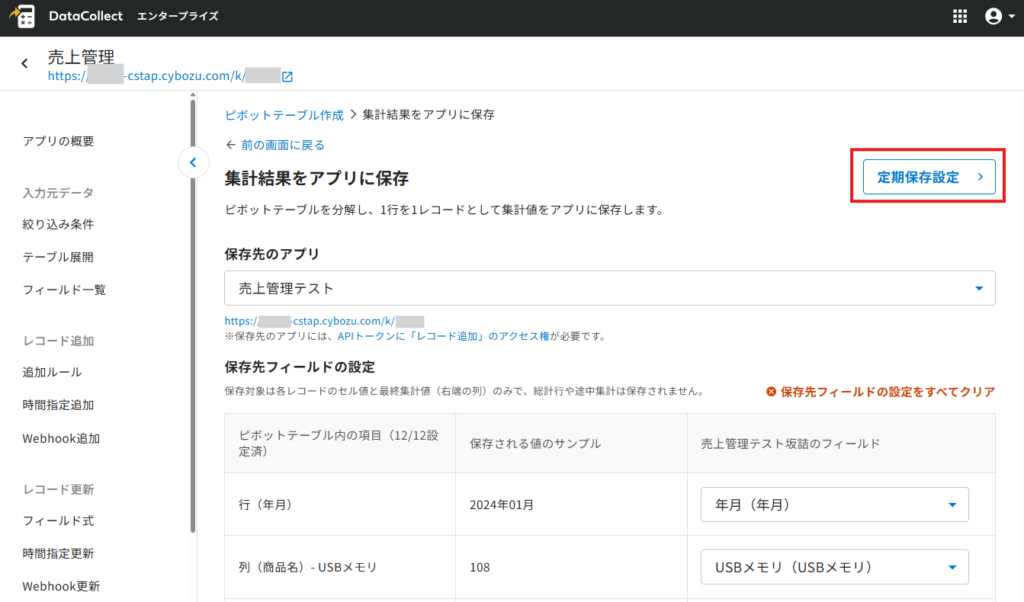Screen dimensions: 1024x602
Task: Click the 保存される値のサンプル column header
Action: [571, 443]
